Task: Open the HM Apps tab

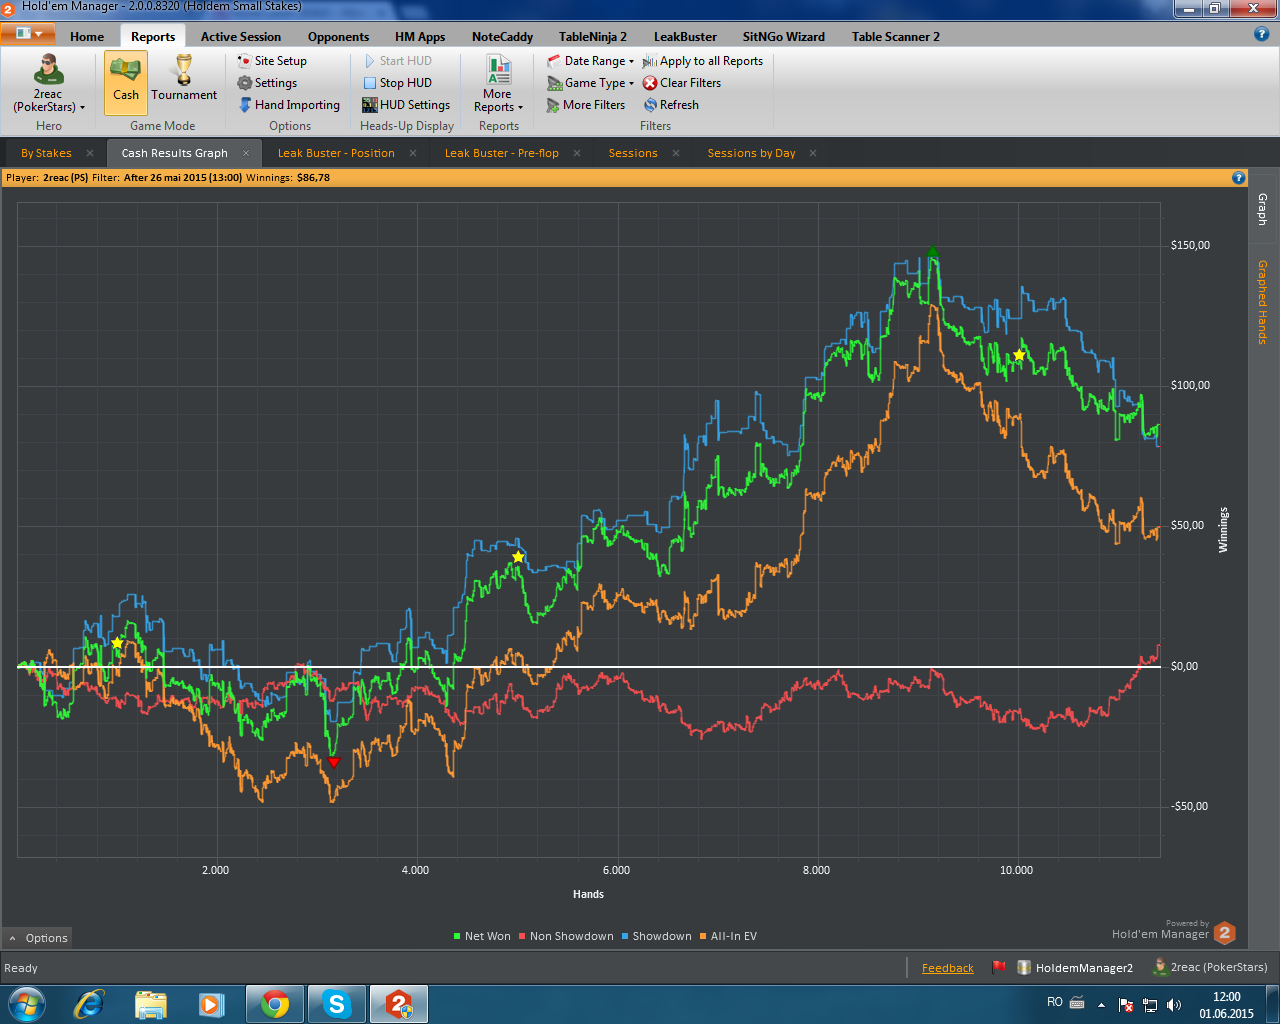Action: pos(420,37)
